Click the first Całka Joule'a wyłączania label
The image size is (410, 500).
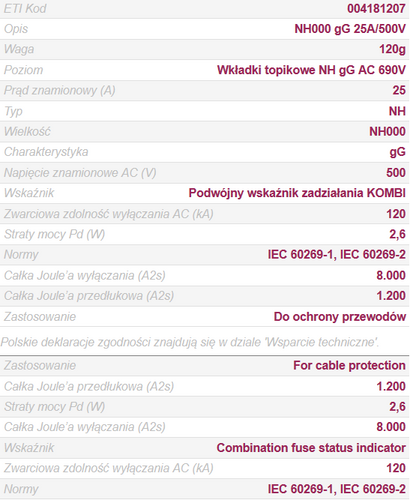(x=85, y=276)
